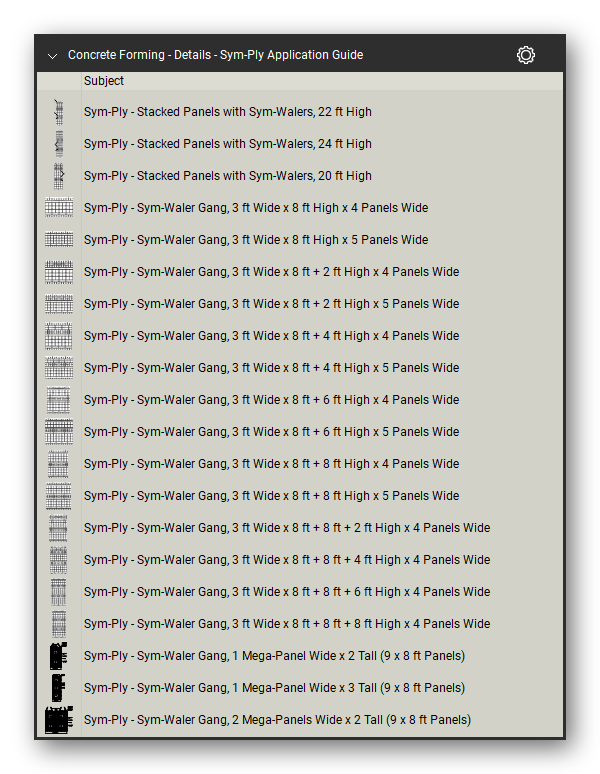Select Gang 1 Mega-Panel Wide x 3 Tall entry

[x=274, y=688]
